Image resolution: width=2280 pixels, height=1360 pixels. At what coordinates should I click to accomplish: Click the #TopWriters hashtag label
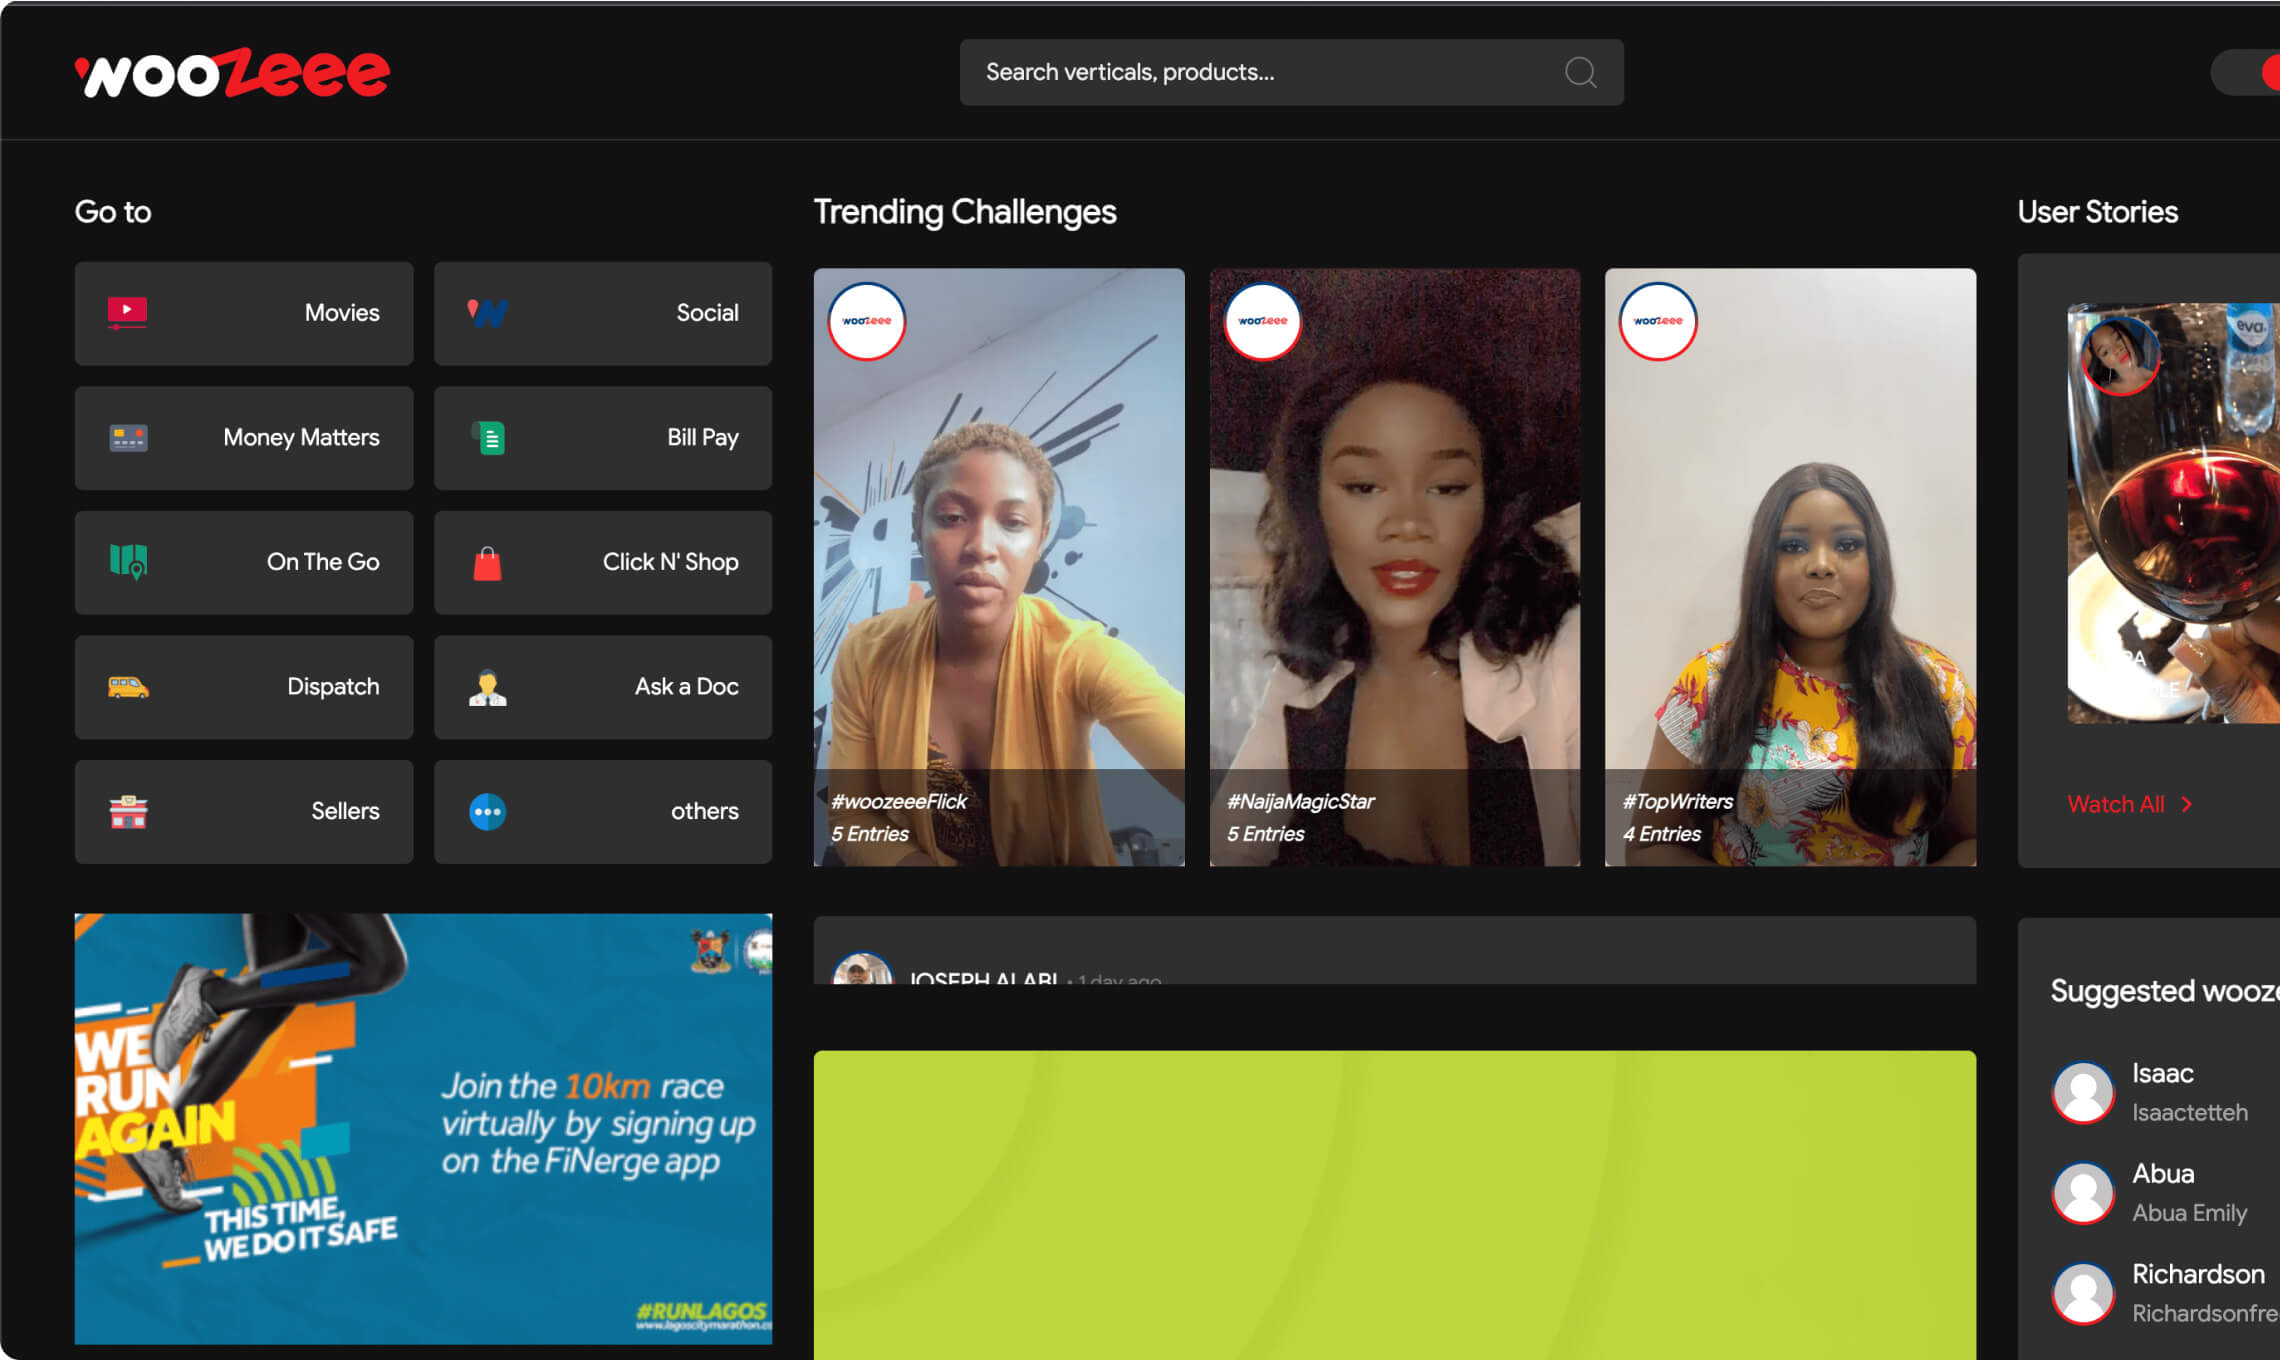(x=1678, y=801)
